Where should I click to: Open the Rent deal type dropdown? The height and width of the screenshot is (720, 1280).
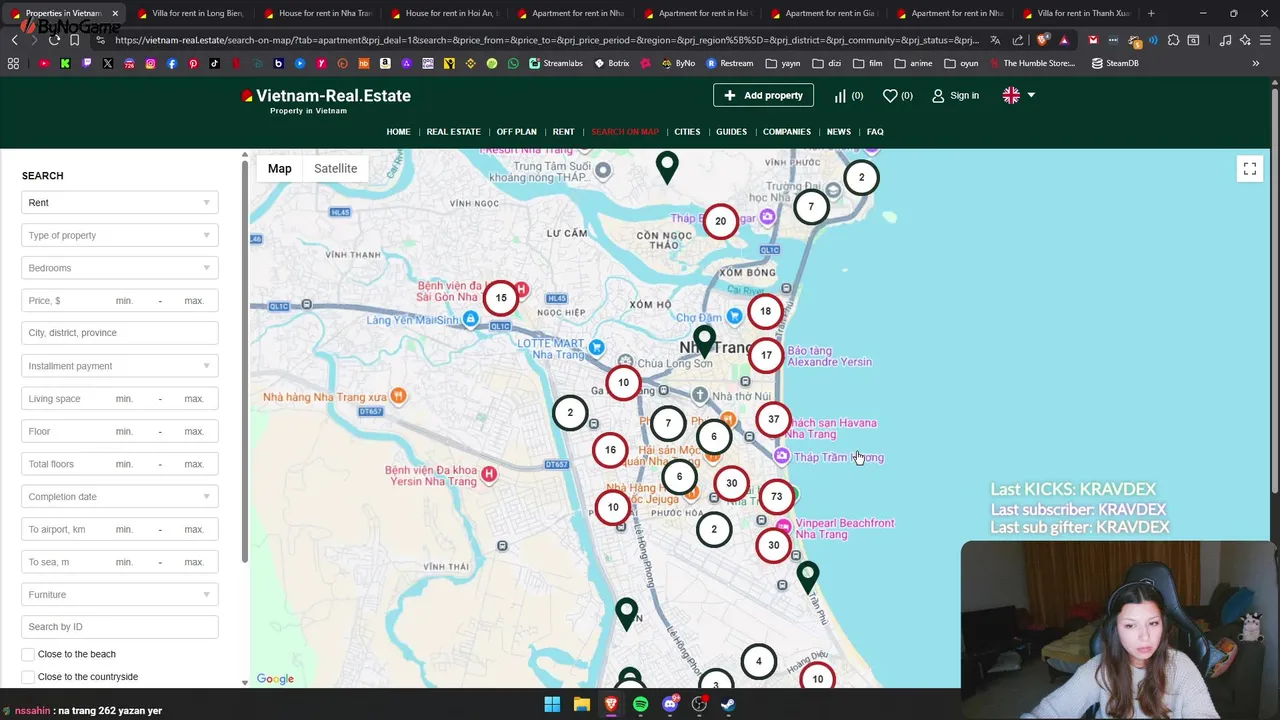coord(120,203)
